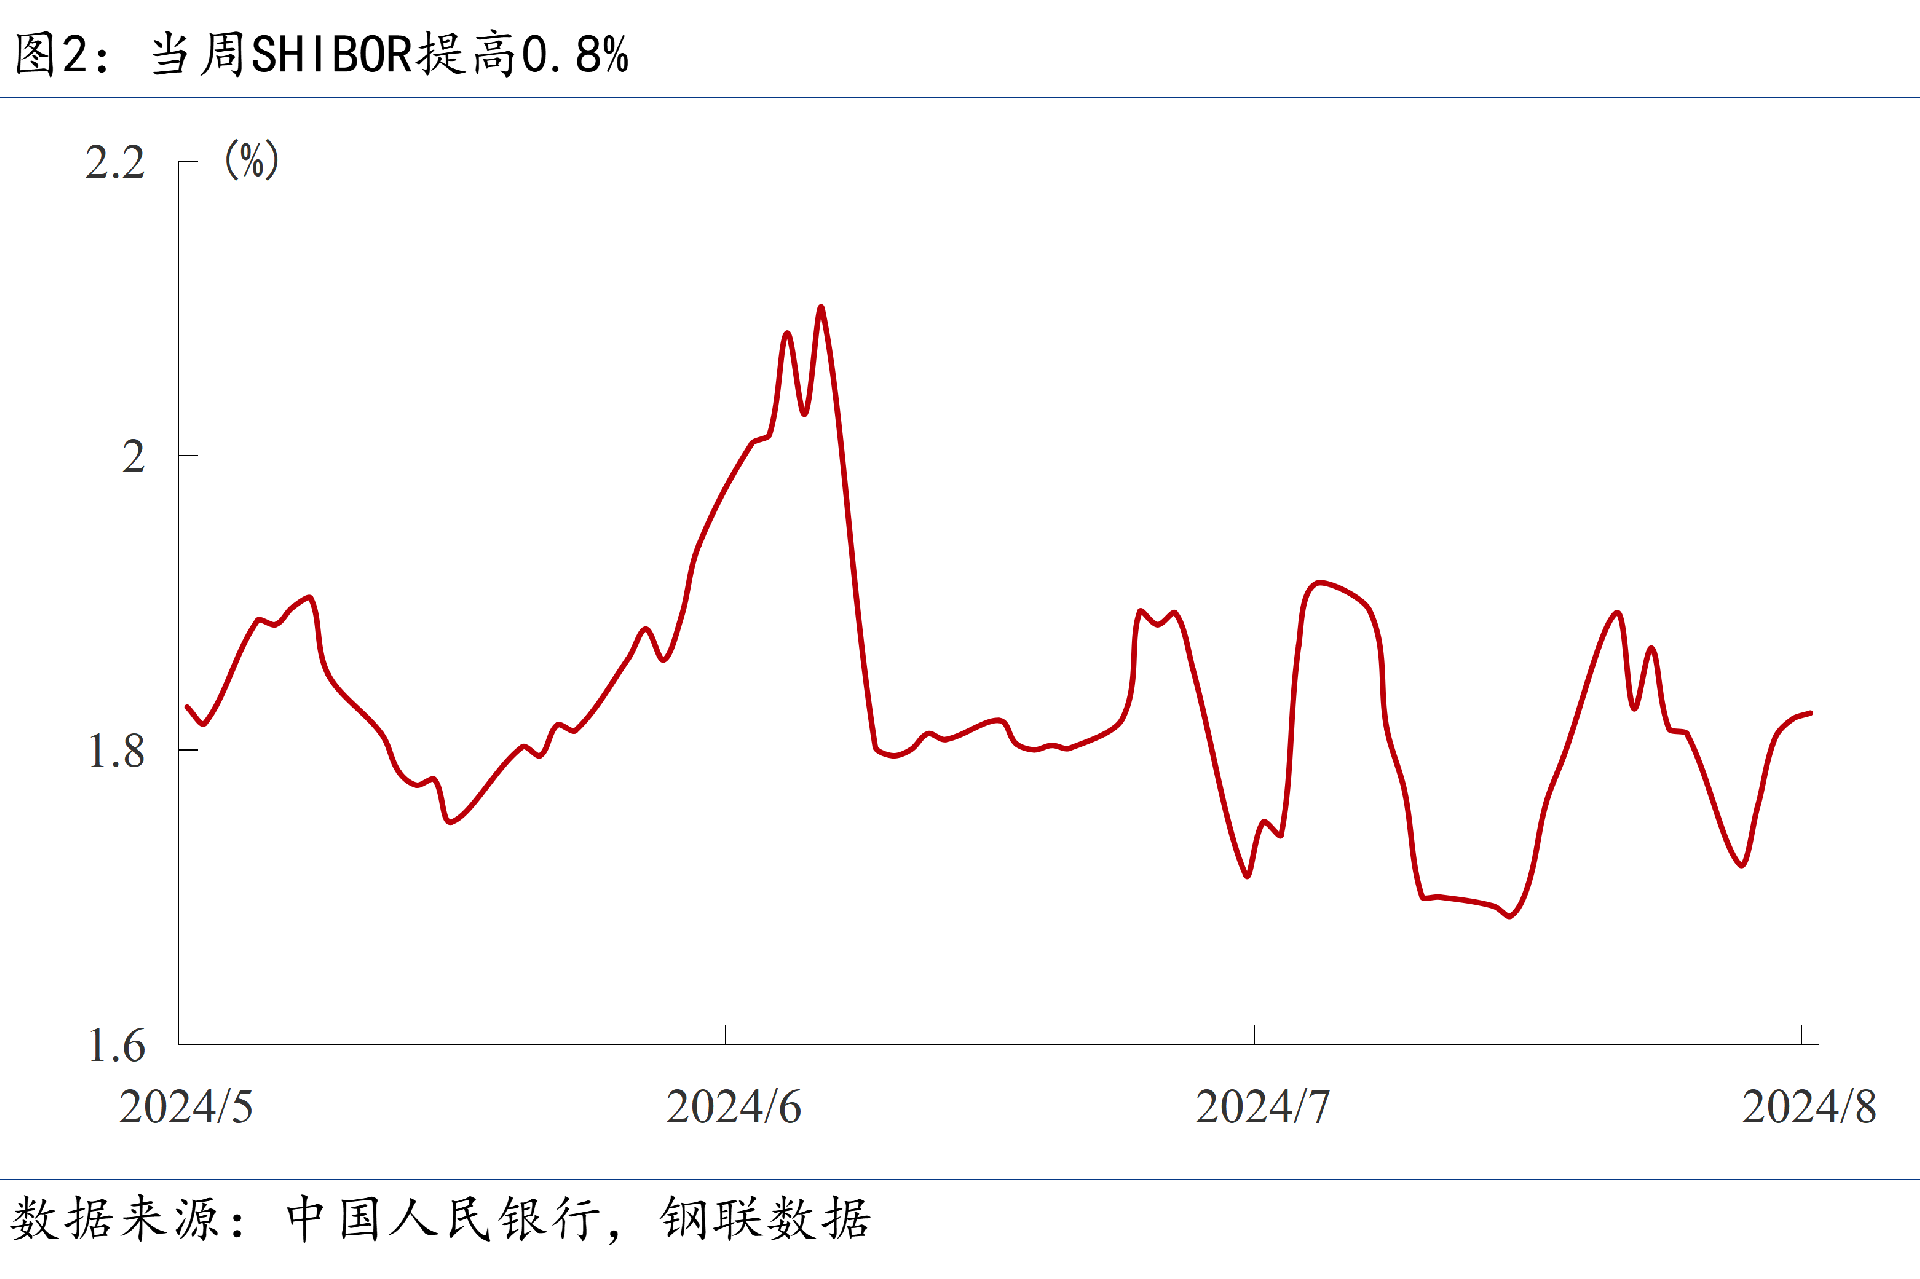Image resolution: width=1920 pixels, height=1279 pixels.
Task: Click the lowest trough of the red line
Action: pos(1510,916)
